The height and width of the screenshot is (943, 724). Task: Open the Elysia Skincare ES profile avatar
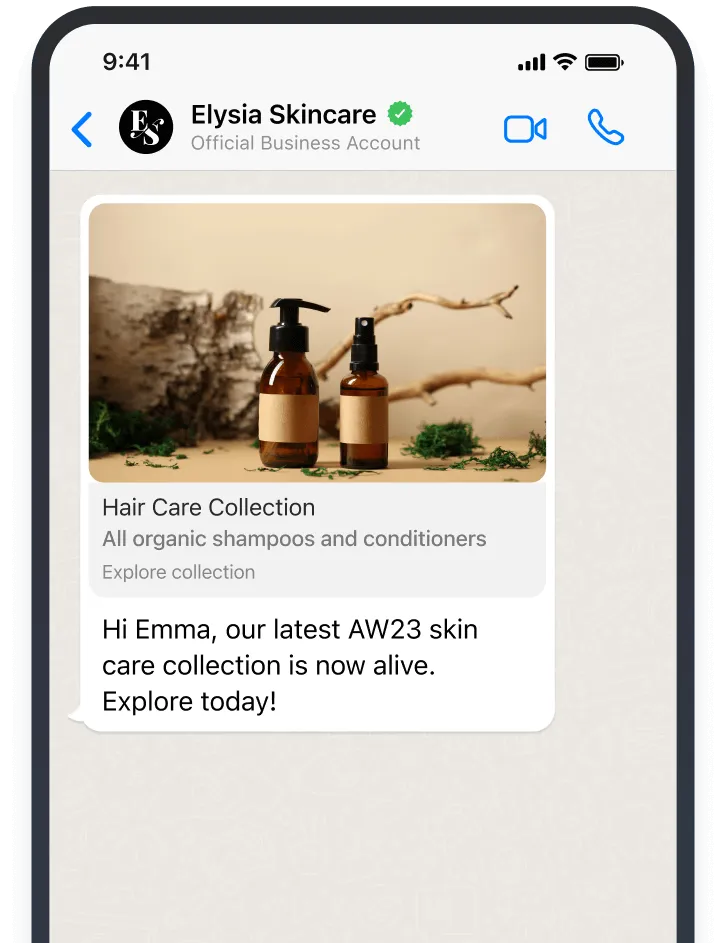[x=146, y=127]
